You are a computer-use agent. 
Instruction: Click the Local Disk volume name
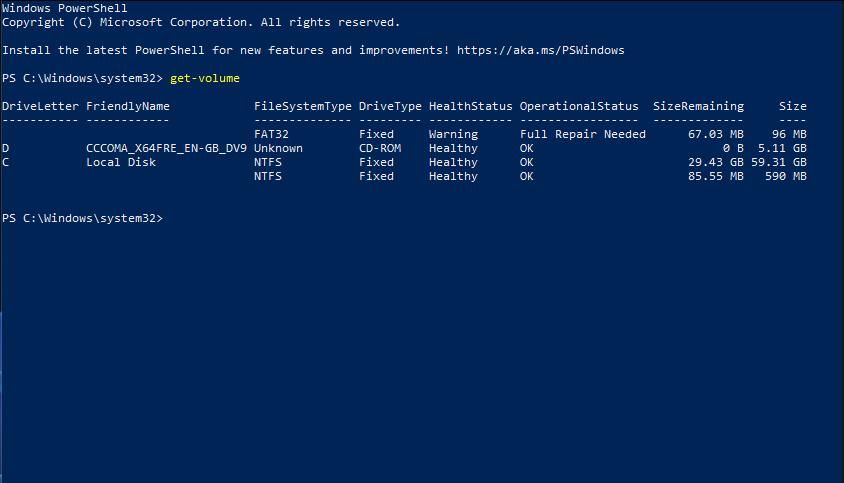tap(121, 162)
